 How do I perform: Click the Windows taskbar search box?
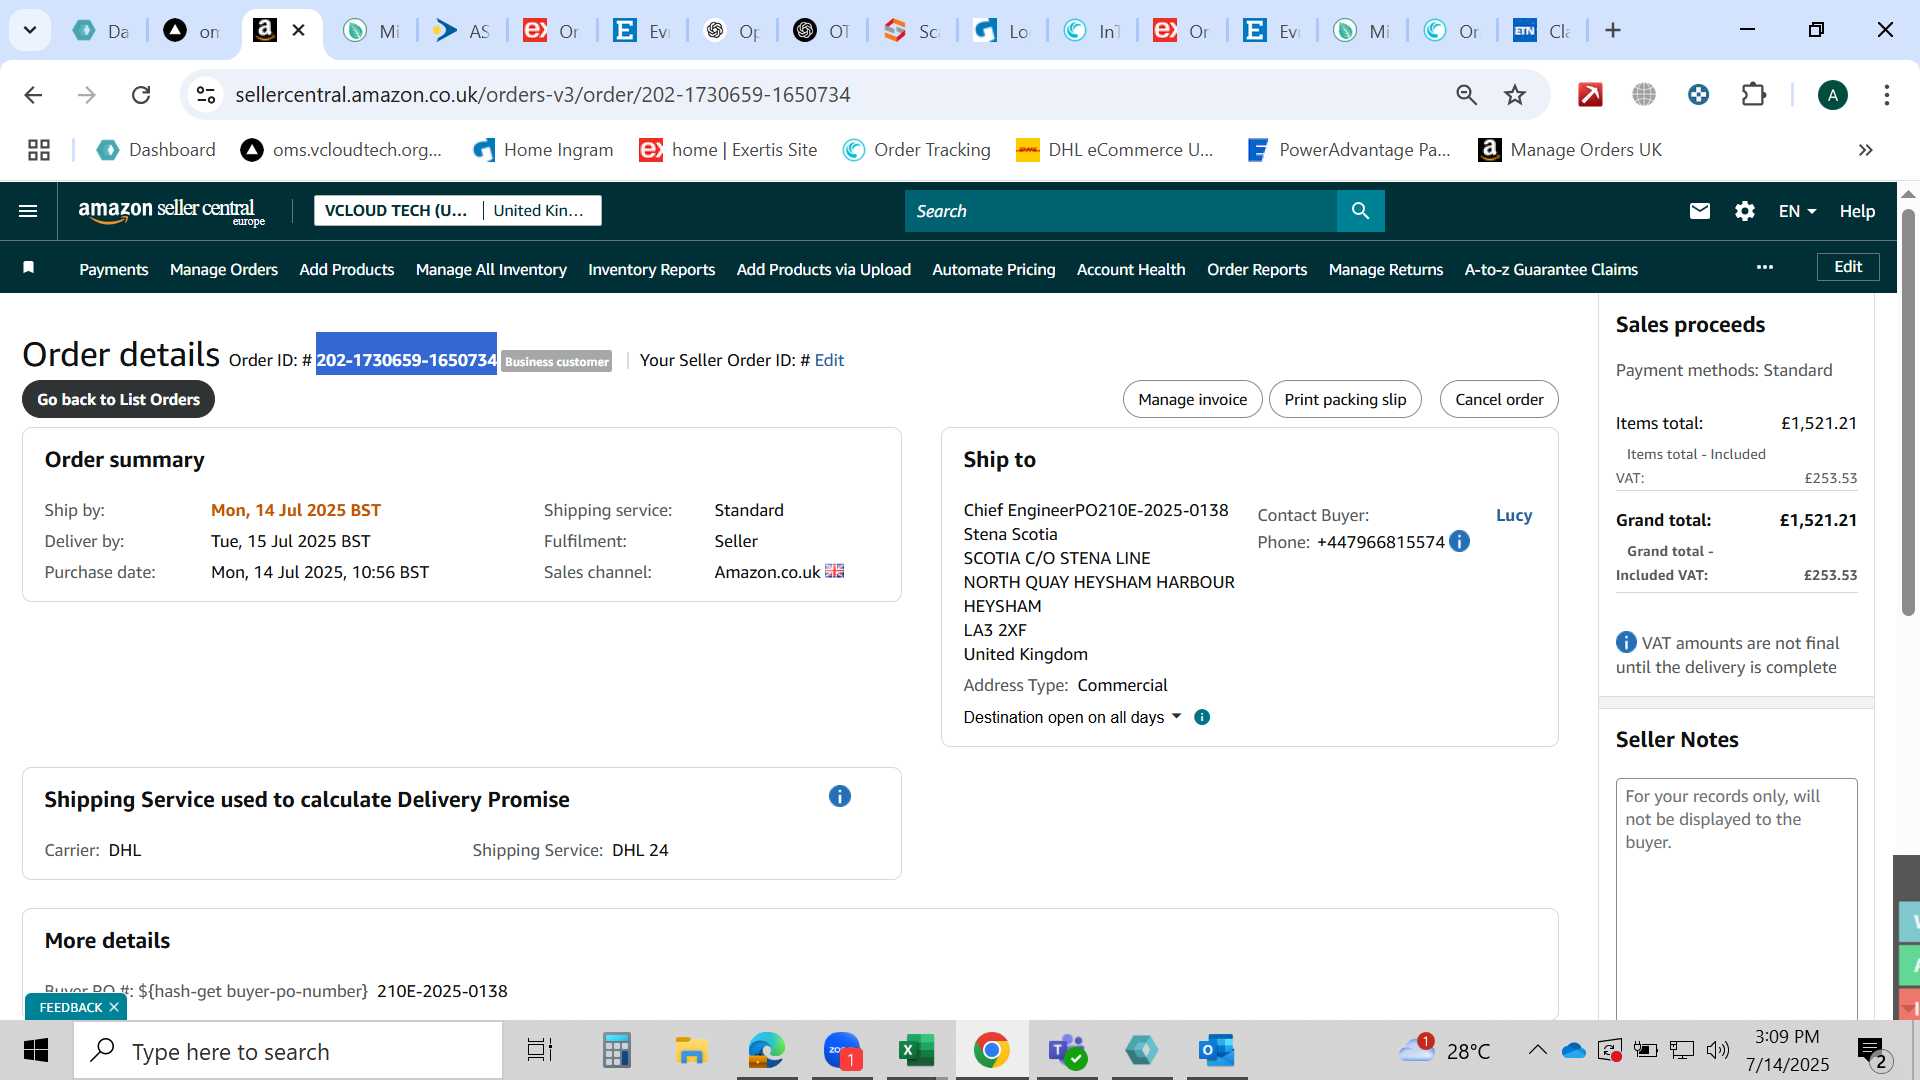click(288, 1051)
